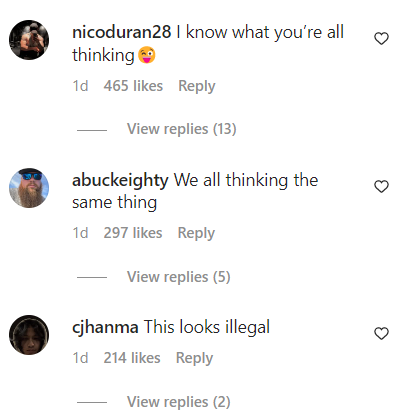406x417 pixels.
Task: Like nicoduran28's comment with the heart icon
Action: [x=381, y=39]
